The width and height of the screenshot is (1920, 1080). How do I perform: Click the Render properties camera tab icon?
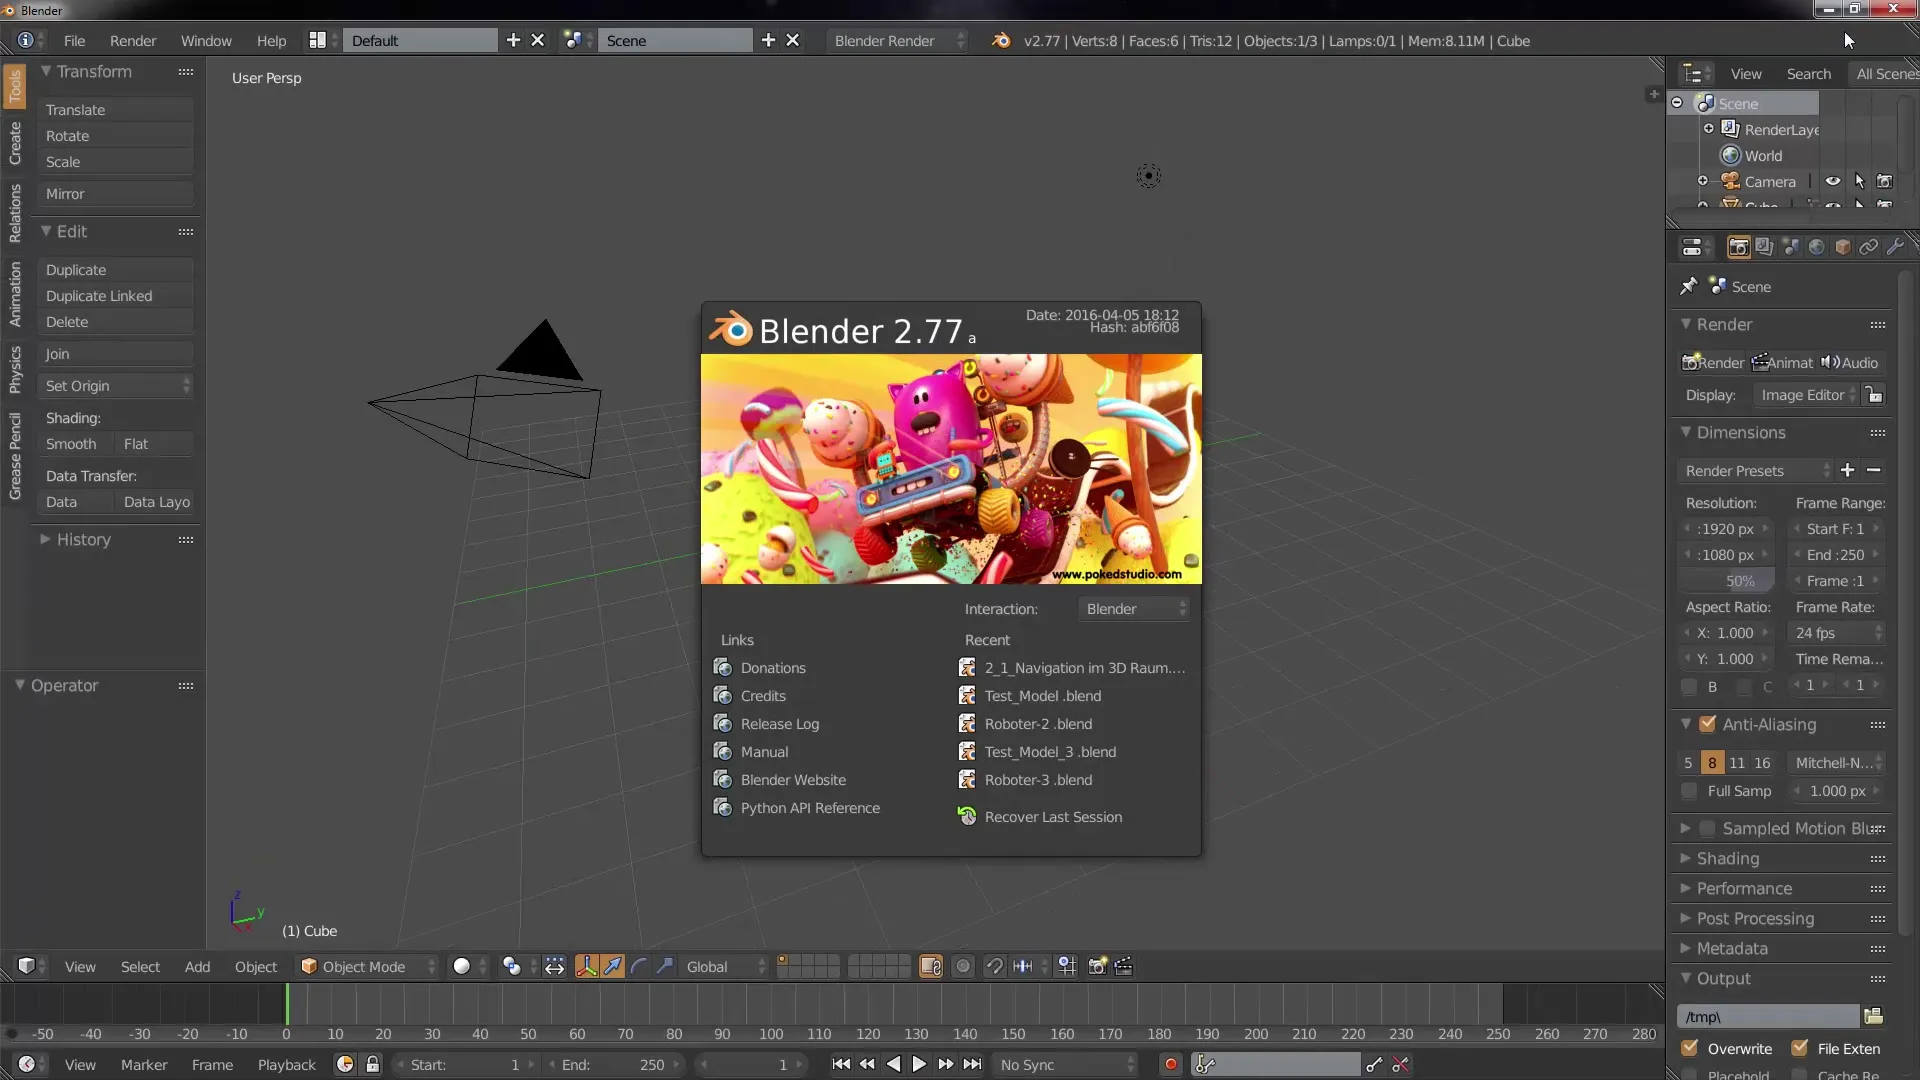point(1739,247)
